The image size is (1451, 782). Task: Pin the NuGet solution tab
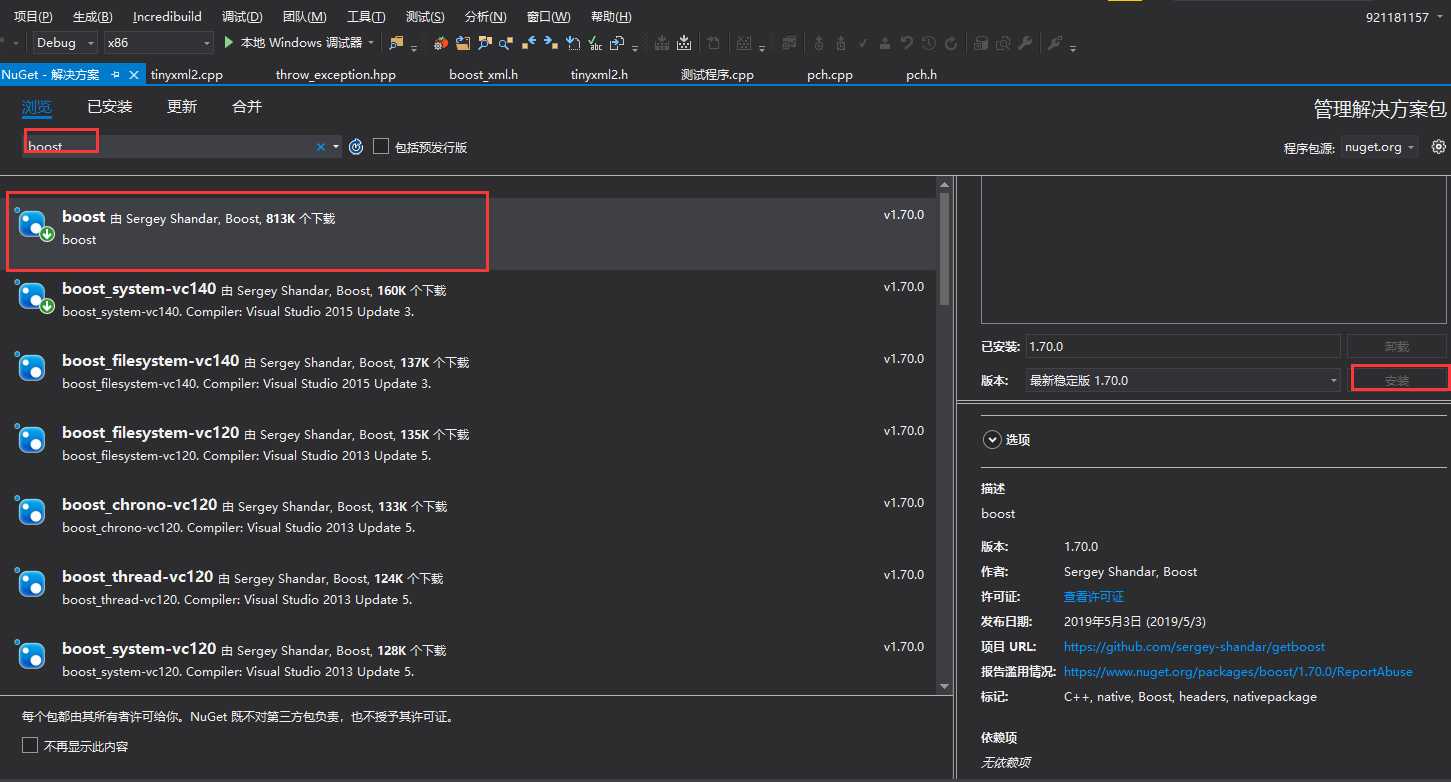[x=115, y=74]
